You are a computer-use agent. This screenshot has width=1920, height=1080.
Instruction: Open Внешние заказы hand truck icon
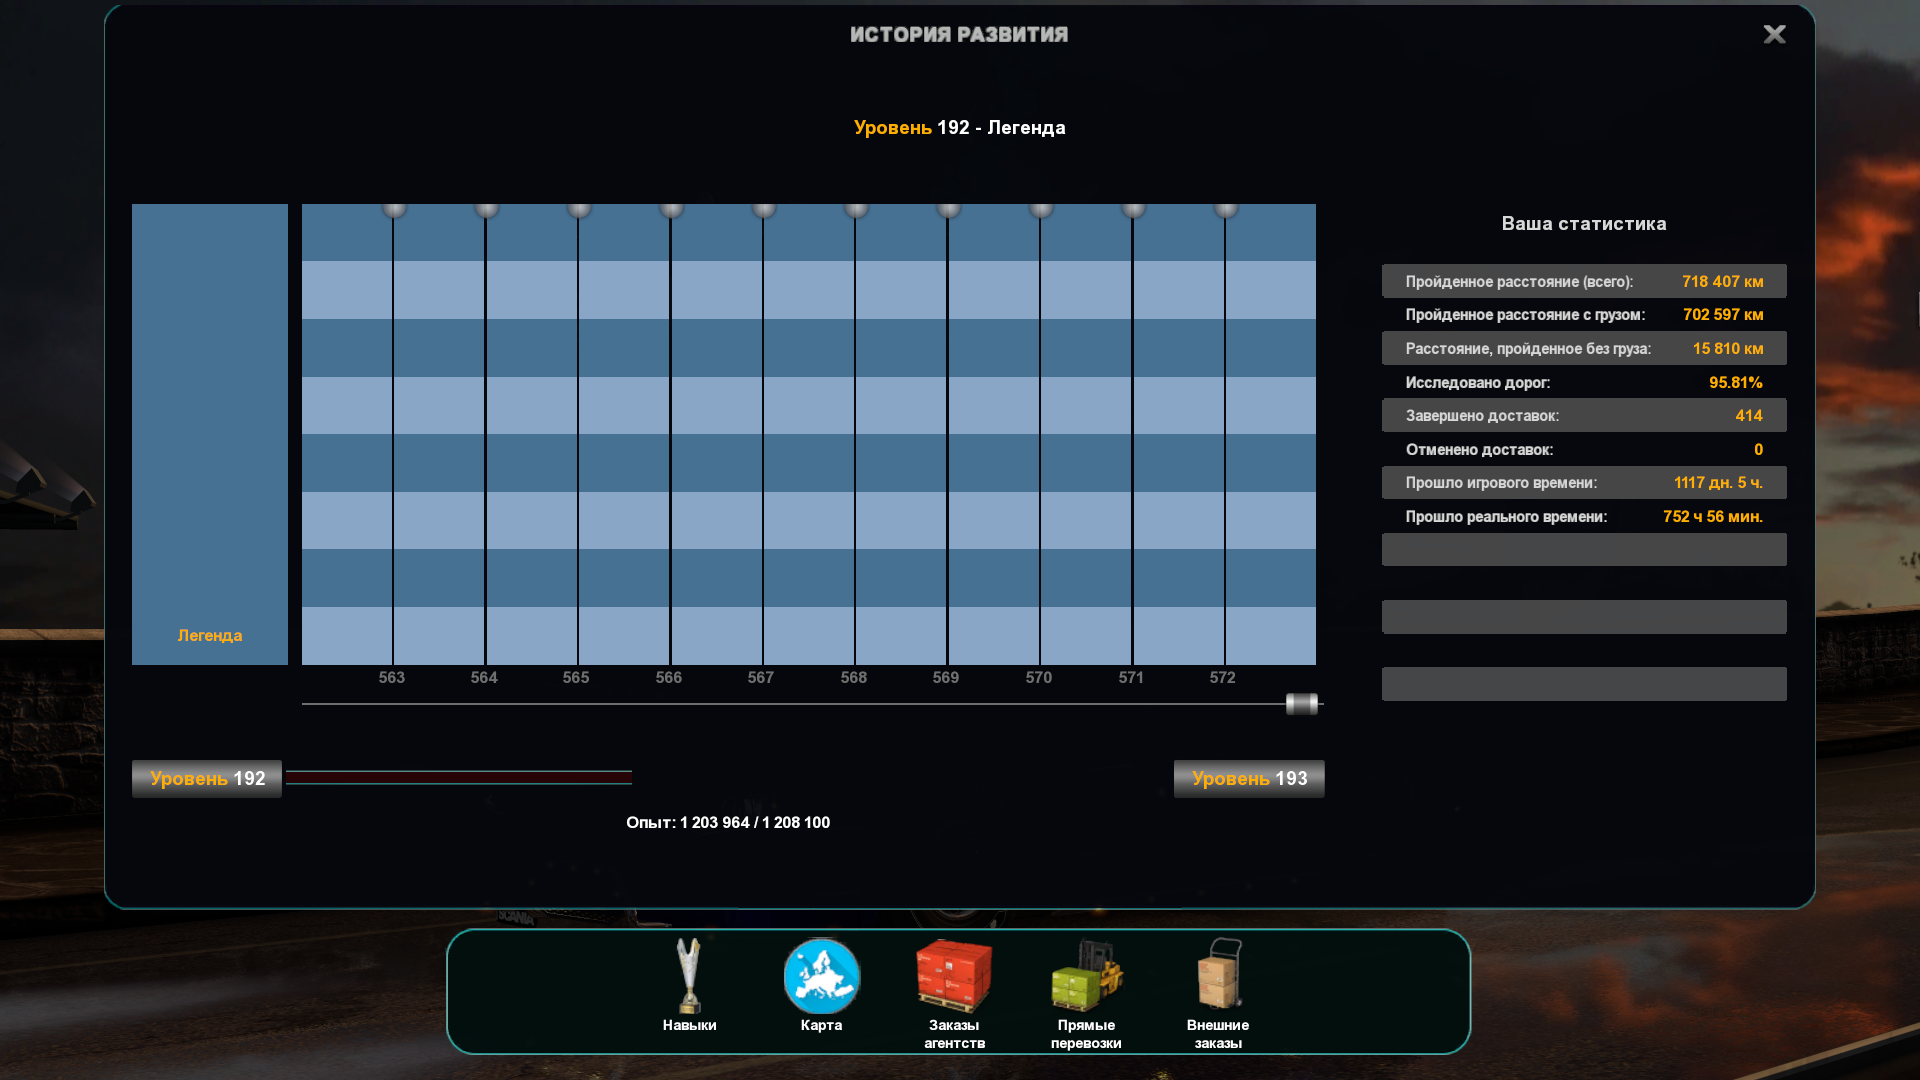1218,973
